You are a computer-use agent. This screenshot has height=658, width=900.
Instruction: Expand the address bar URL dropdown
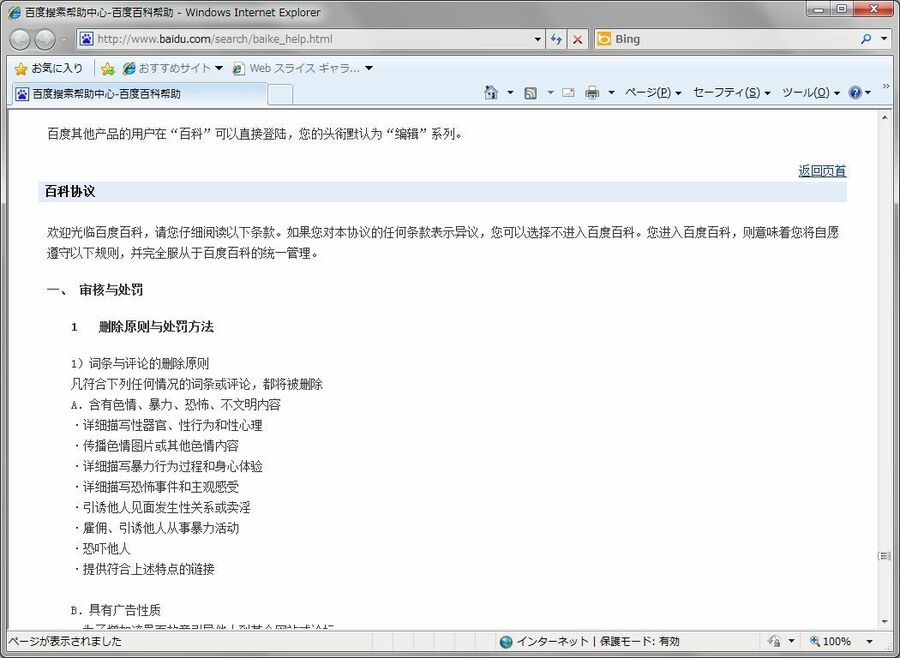[538, 40]
